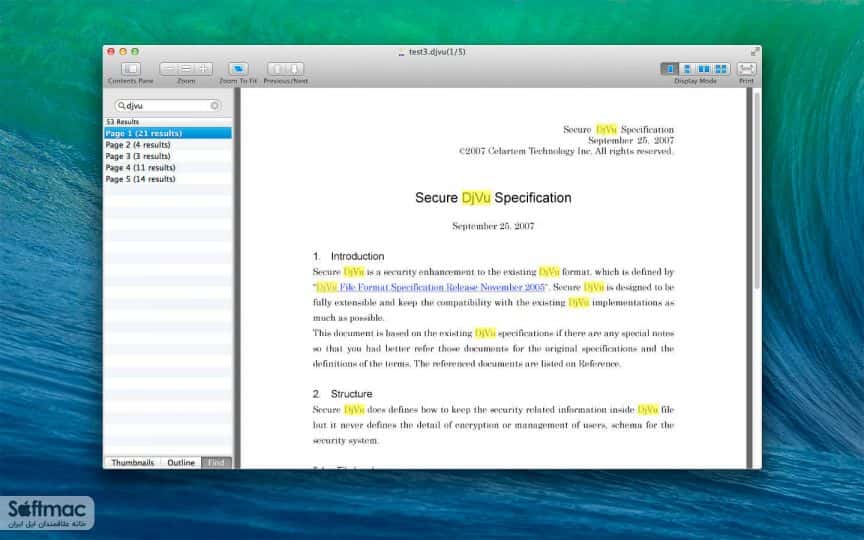
Task: Click the test3.djvu document icon in title
Action: coord(401,52)
